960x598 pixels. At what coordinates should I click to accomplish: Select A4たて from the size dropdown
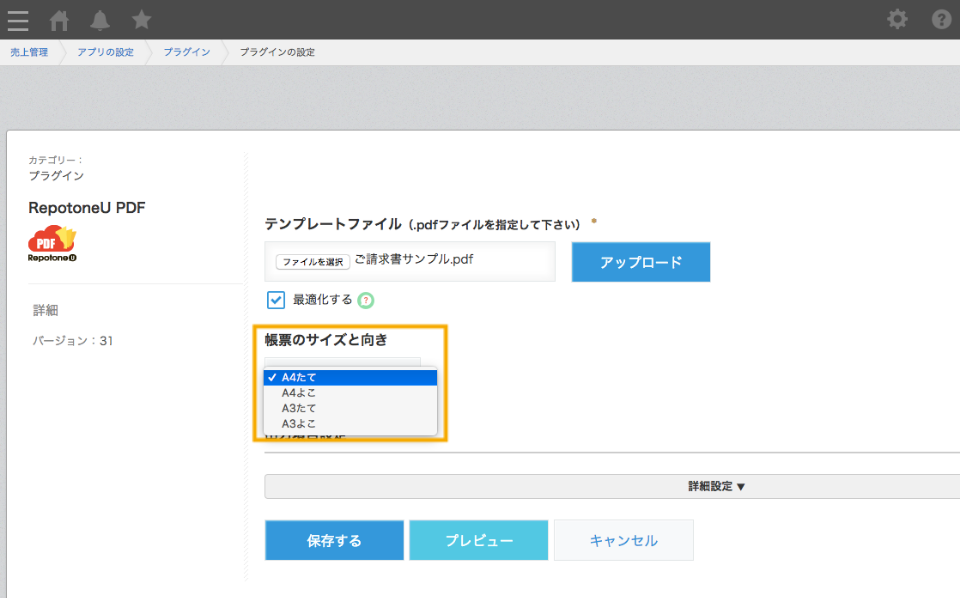click(350, 378)
